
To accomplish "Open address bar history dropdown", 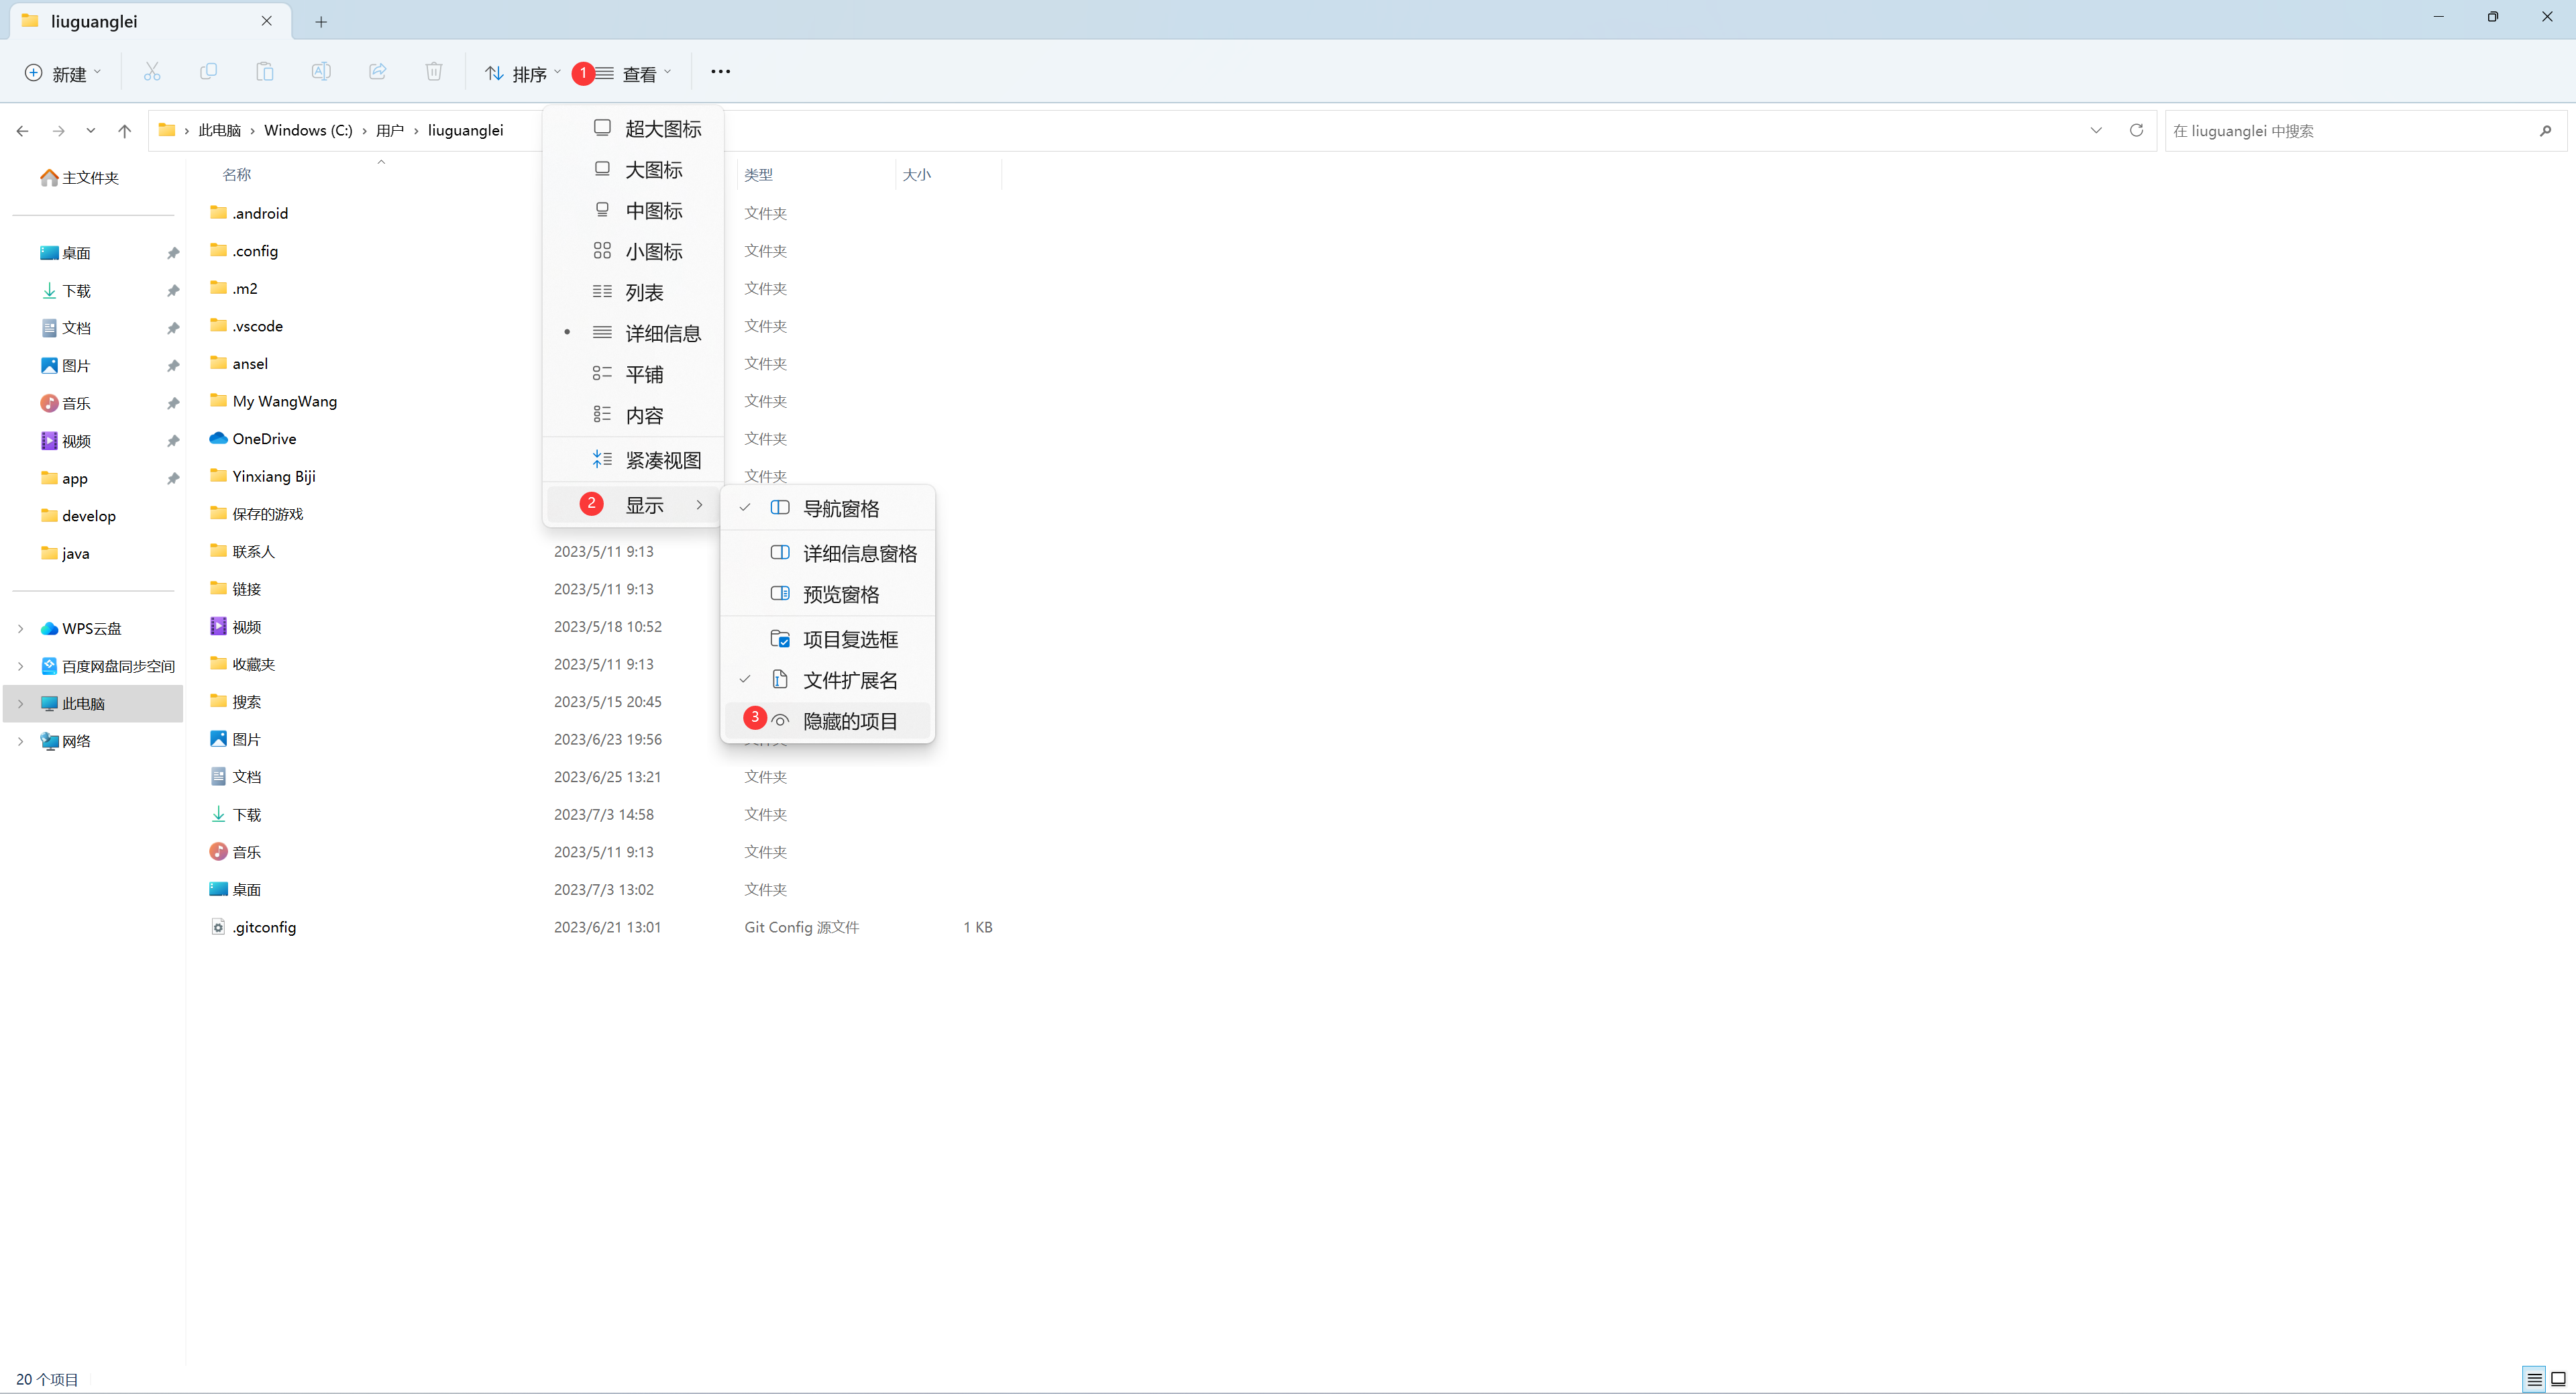I will click(x=2096, y=131).
